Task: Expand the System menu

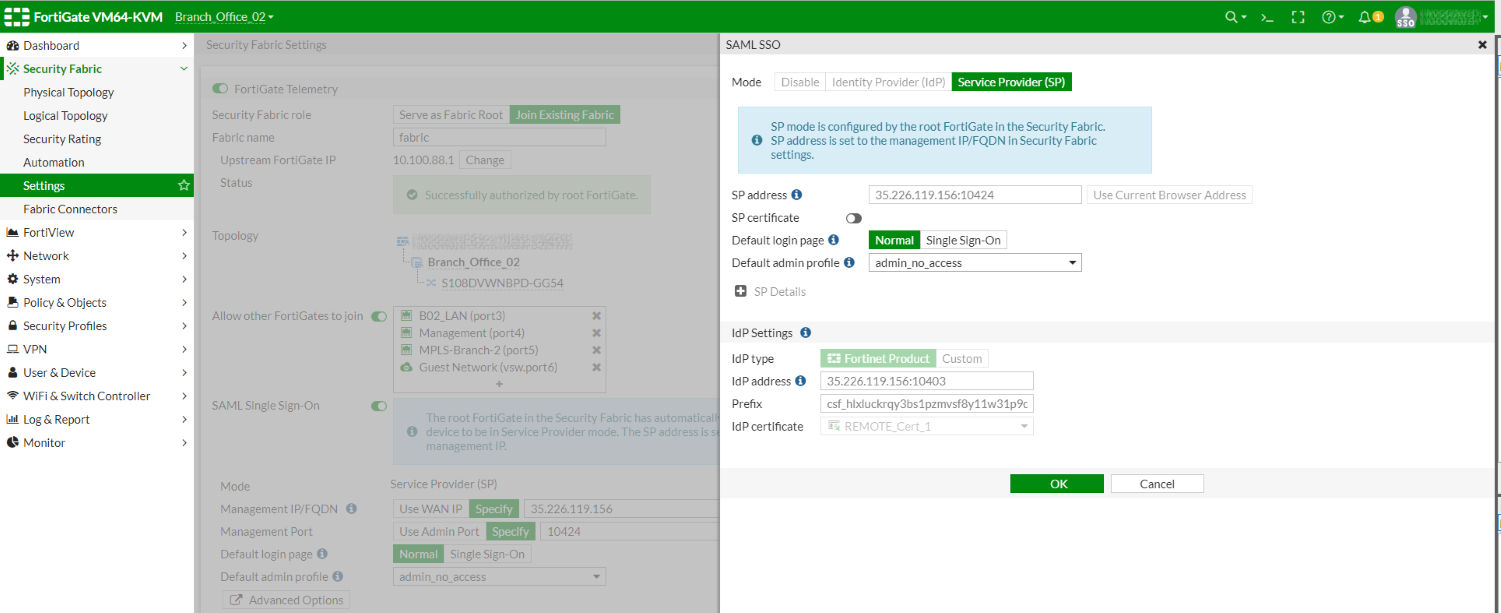Action: 97,279
